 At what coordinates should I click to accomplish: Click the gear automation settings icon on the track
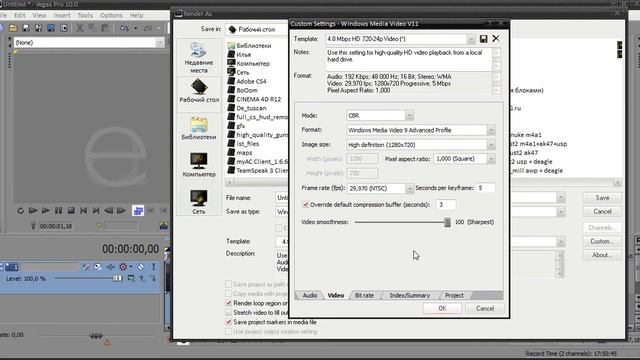pos(123,267)
